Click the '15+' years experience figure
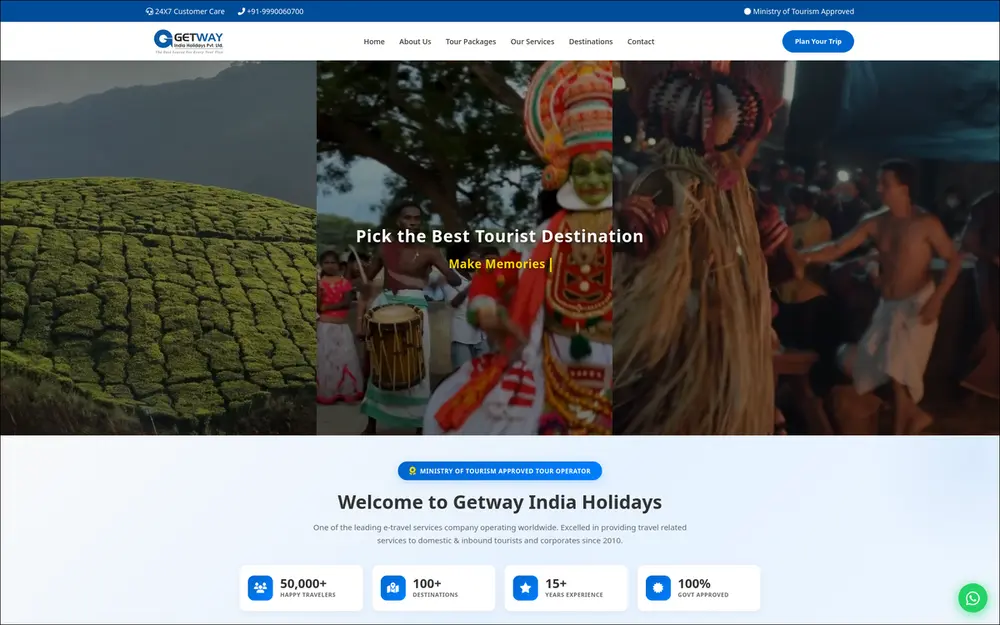Image resolution: width=1000 pixels, height=625 pixels. pos(555,584)
